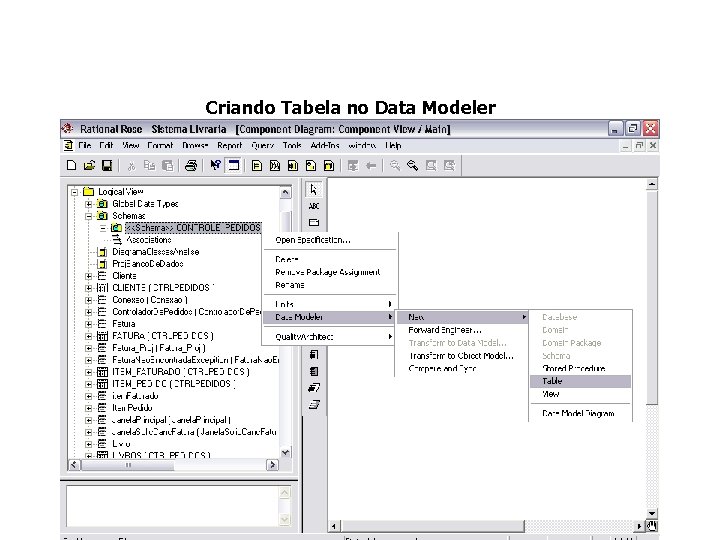Click the Browse Parent toolbar icon
This screenshot has height=540, width=720.
353,166
